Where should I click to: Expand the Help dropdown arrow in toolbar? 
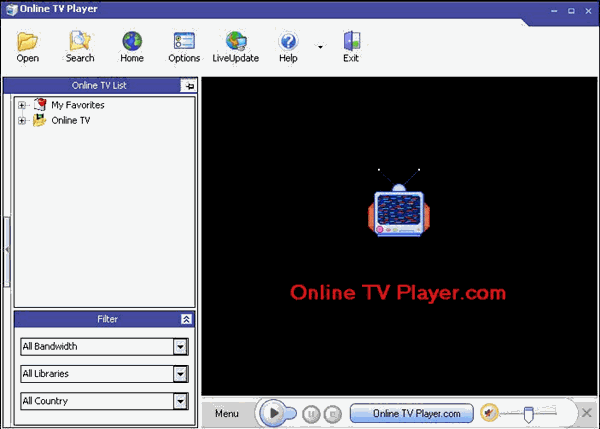click(320, 47)
